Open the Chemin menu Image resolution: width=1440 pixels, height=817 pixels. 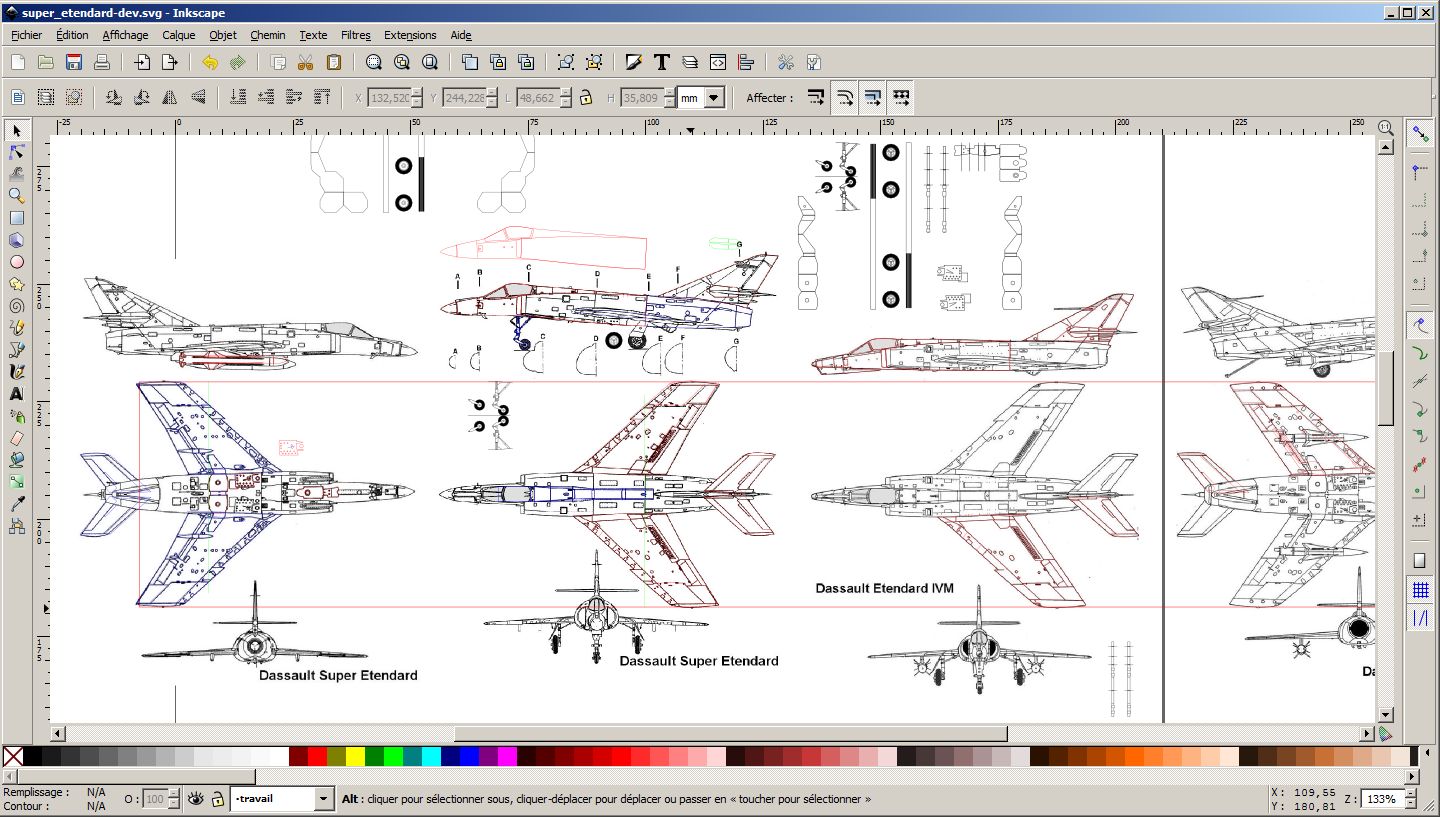click(x=268, y=35)
